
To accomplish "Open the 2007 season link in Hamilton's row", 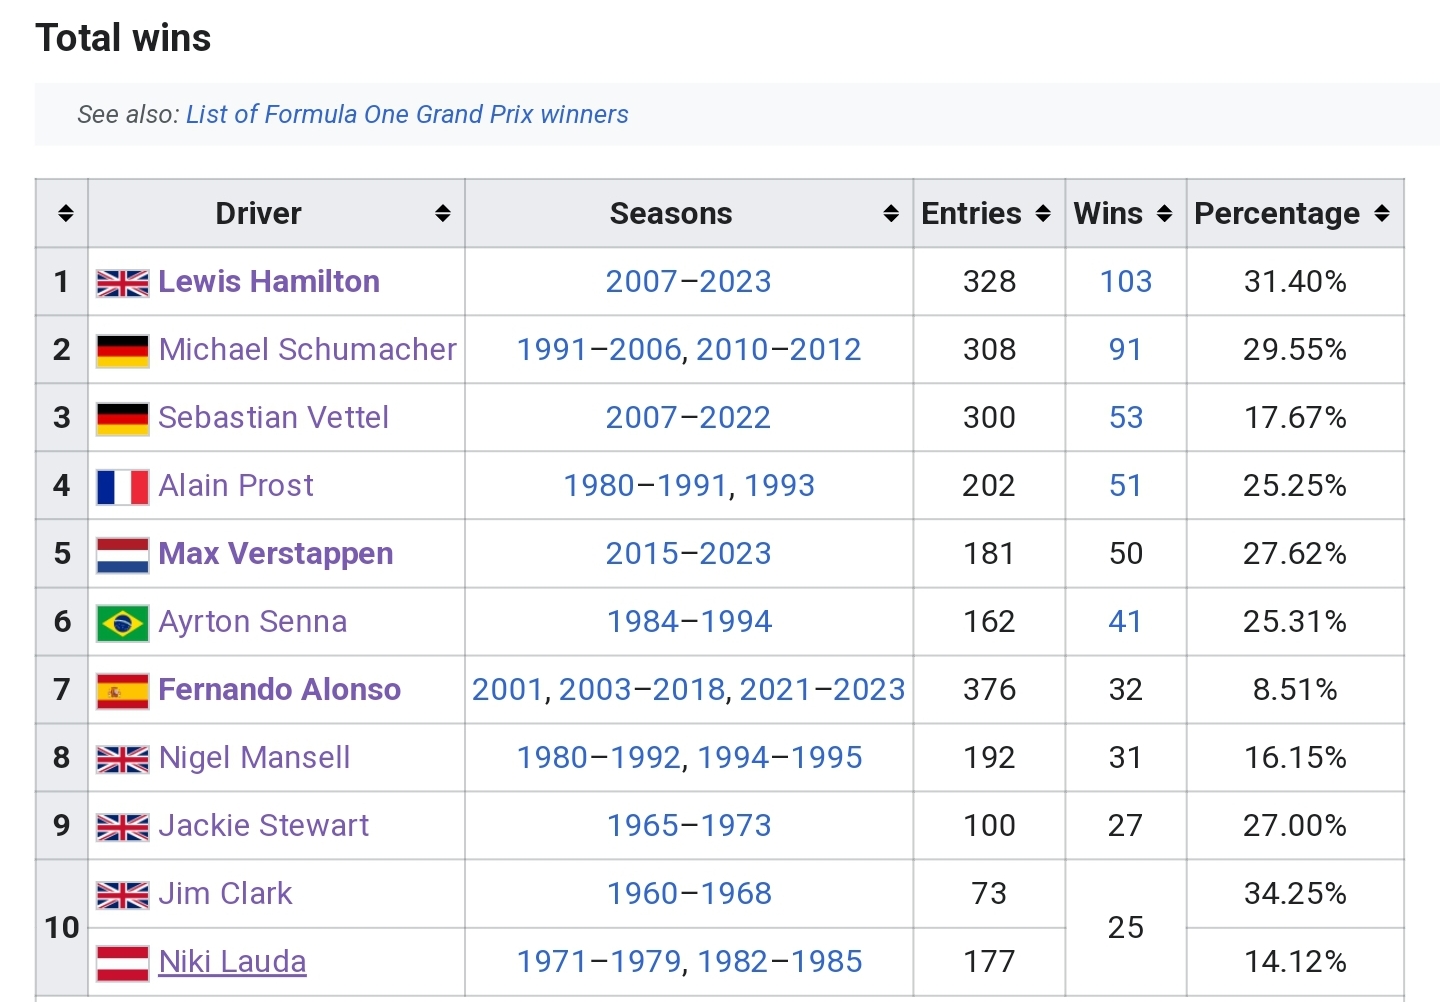I will click(642, 281).
